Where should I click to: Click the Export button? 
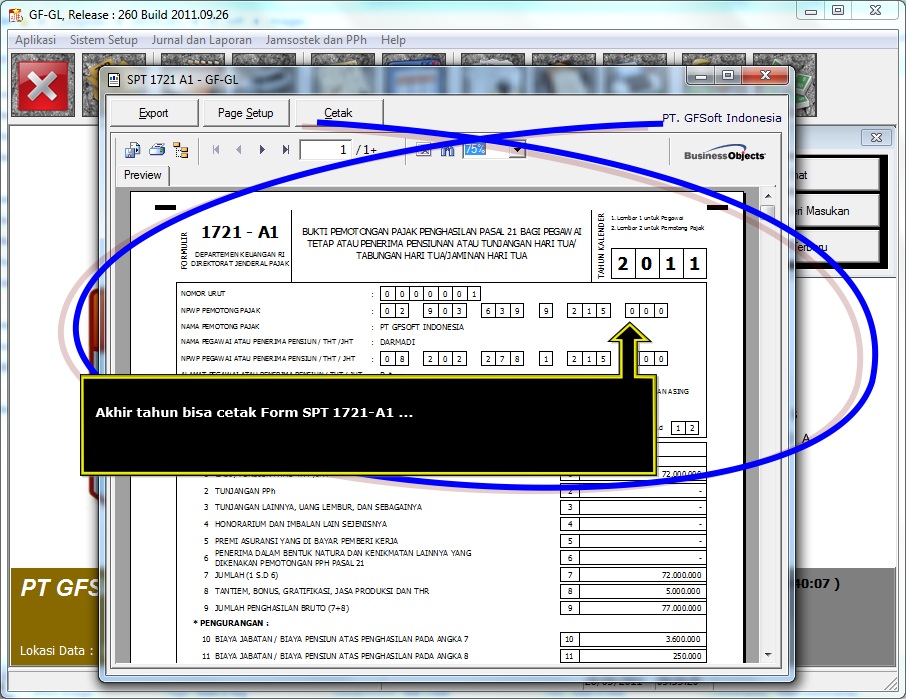pos(154,113)
